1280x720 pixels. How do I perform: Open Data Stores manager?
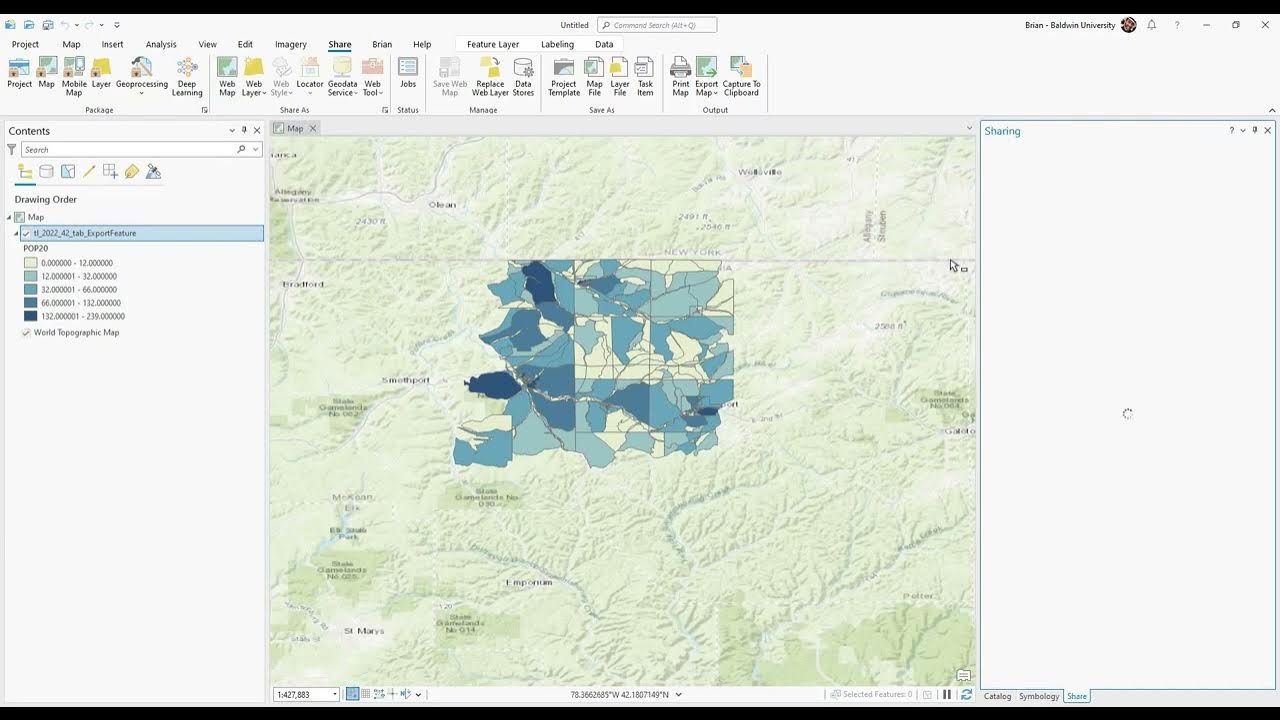(523, 77)
